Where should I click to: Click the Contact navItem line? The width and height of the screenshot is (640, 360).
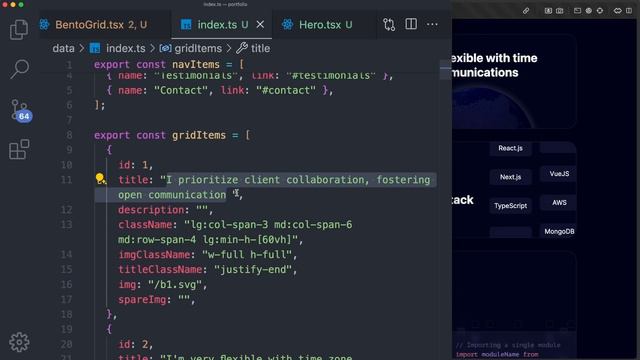click(x=220, y=90)
